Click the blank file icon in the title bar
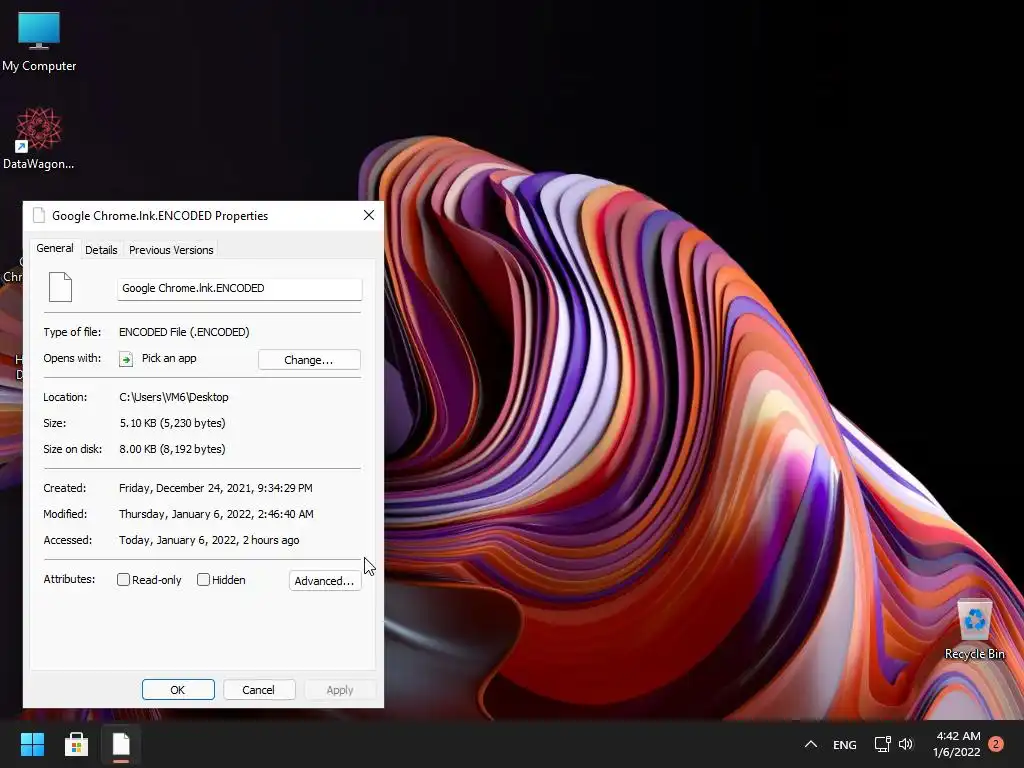Screen dimensions: 1024x768 (39, 216)
